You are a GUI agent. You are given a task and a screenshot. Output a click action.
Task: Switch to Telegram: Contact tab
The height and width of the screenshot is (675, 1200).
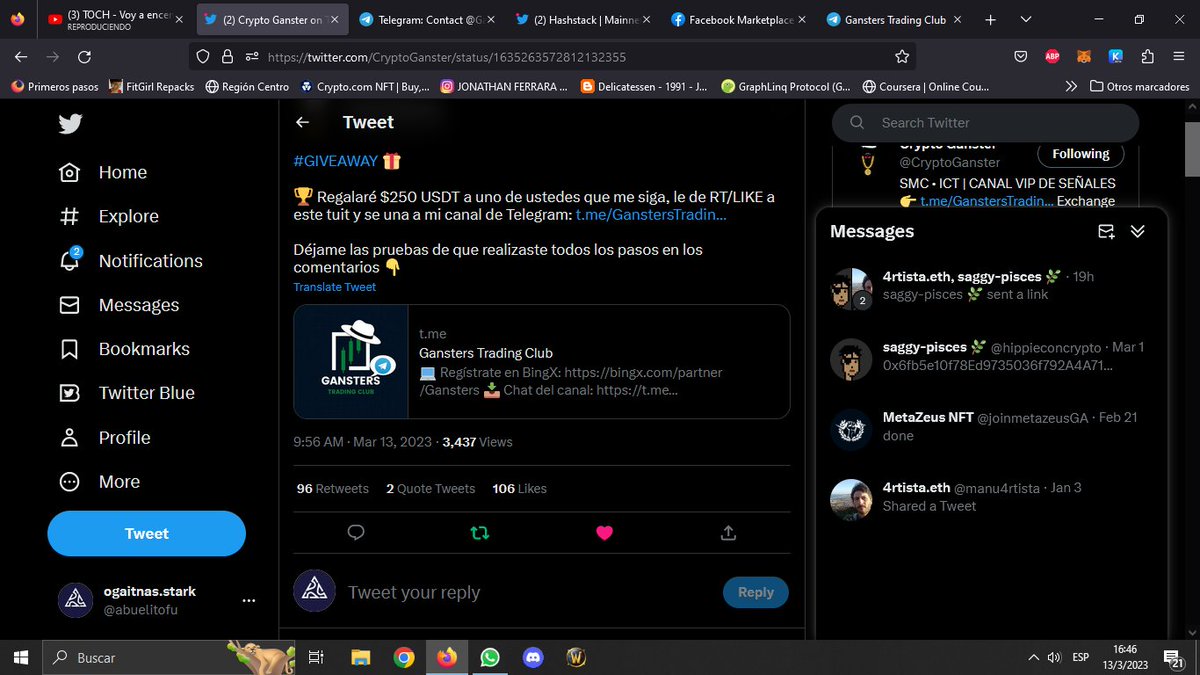426,20
